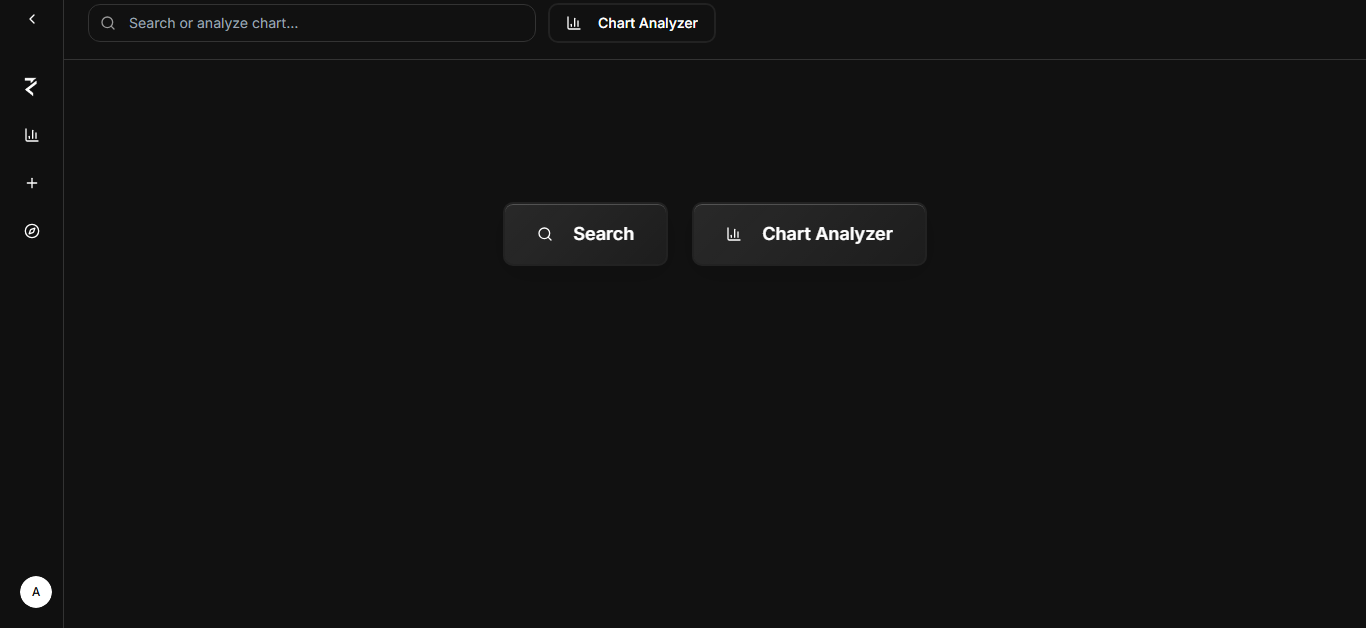Screen dimensions: 1366x628
Task: Click the app logo at the top of sidebar
Action: tap(29, 87)
